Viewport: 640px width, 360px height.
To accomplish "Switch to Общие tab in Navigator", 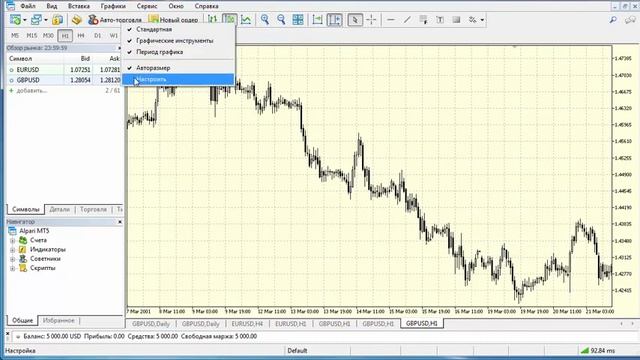I will [x=22, y=320].
